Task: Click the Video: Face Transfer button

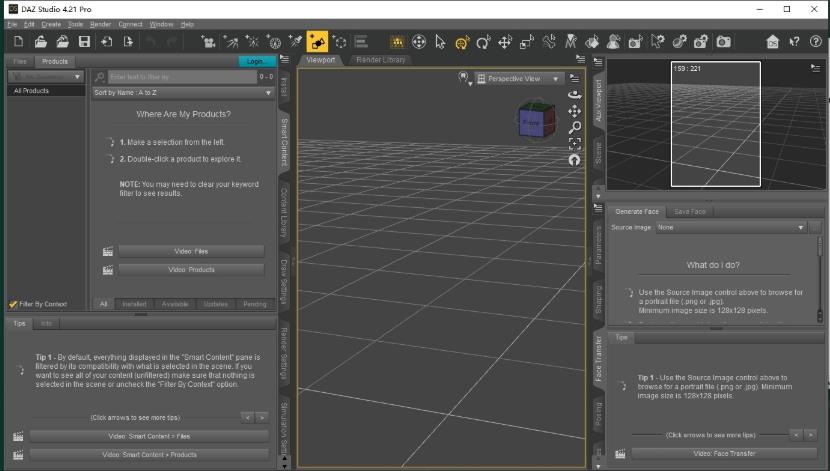Action: [724, 454]
